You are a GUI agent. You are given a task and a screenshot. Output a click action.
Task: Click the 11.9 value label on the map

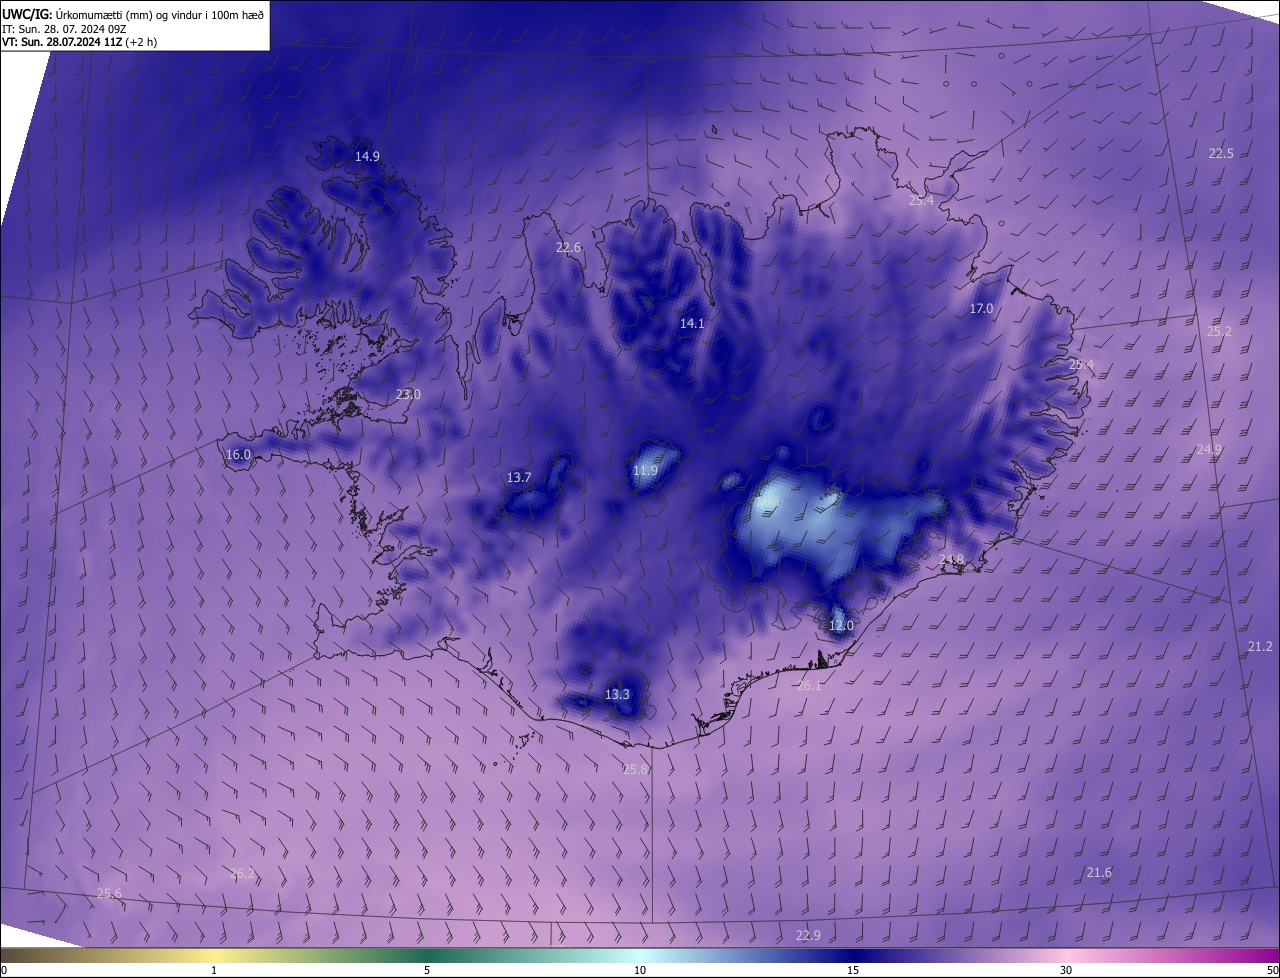click(x=645, y=470)
